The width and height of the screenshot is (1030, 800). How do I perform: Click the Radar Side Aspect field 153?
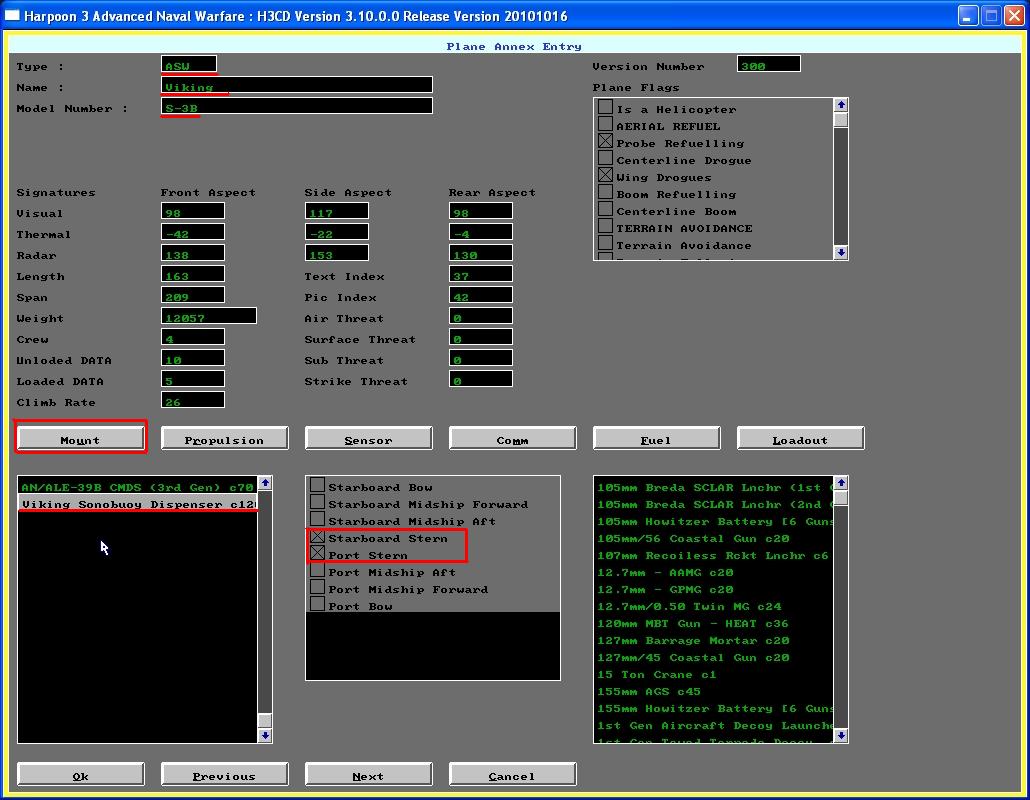pyautogui.click(x=337, y=254)
